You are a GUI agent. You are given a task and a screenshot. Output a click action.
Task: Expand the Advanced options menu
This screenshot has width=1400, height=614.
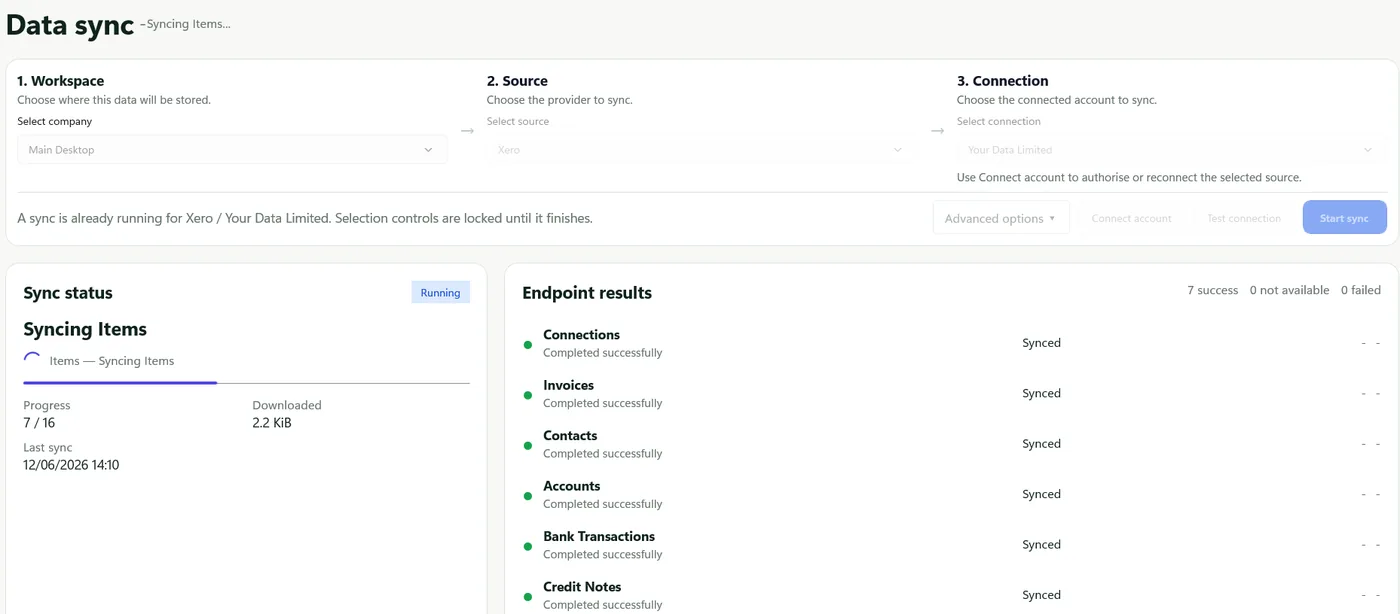pos(1001,218)
